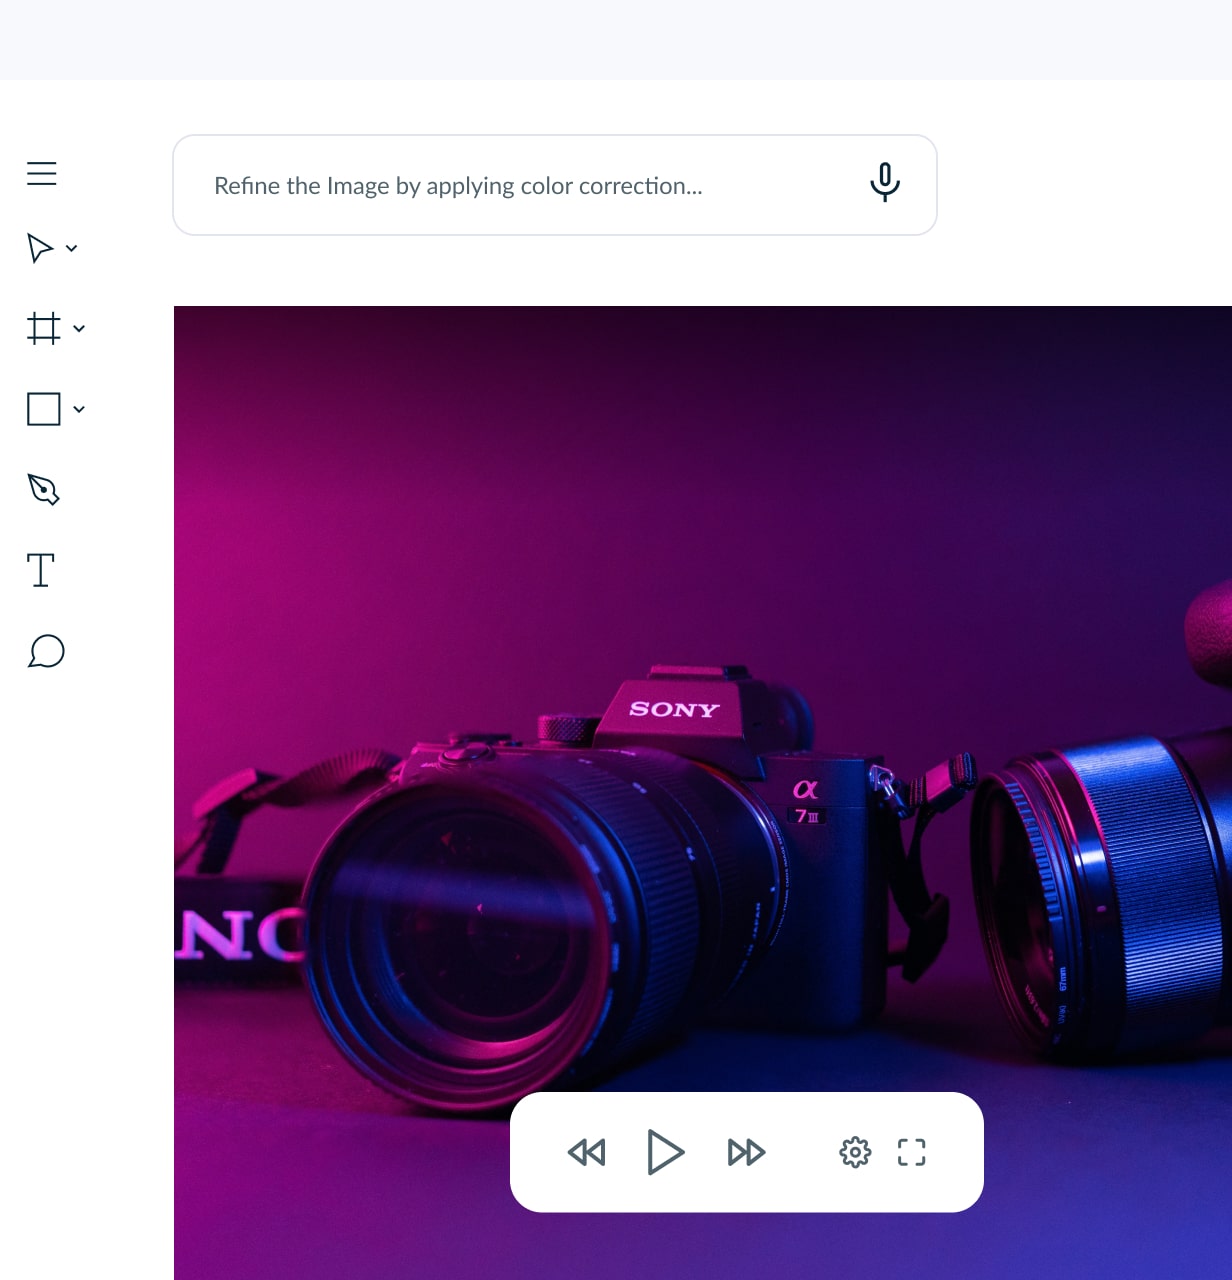Select the comment bubble tool
This screenshot has height=1280, width=1232.
point(46,651)
